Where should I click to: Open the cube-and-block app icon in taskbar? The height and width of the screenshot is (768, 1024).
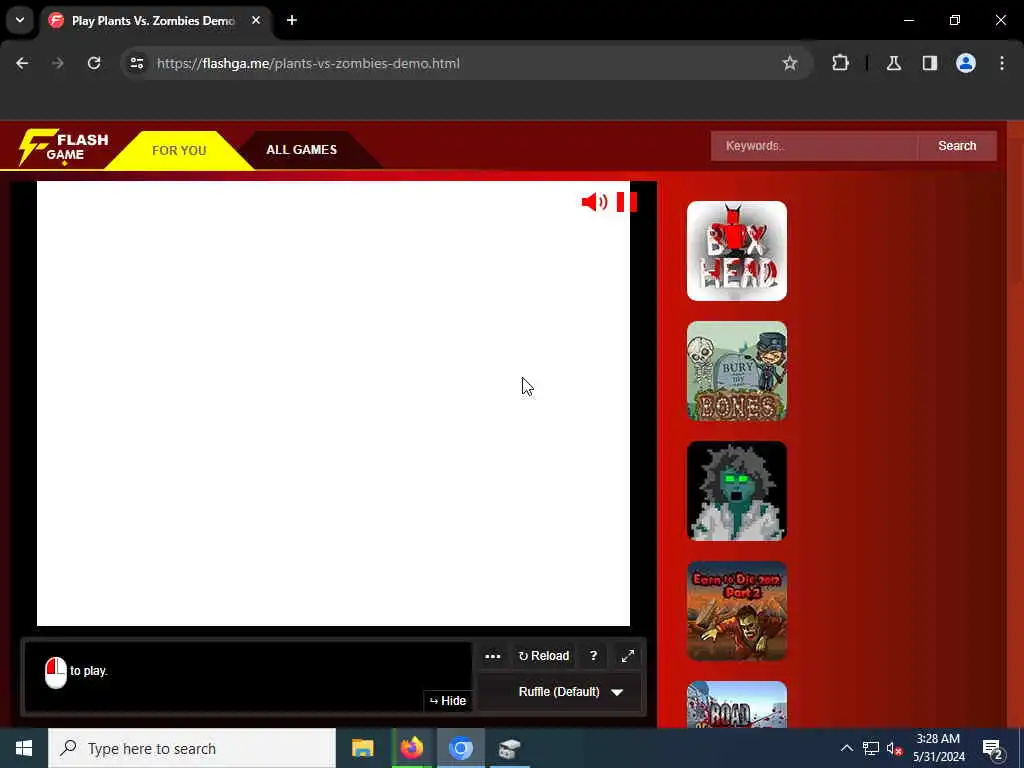pos(509,748)
